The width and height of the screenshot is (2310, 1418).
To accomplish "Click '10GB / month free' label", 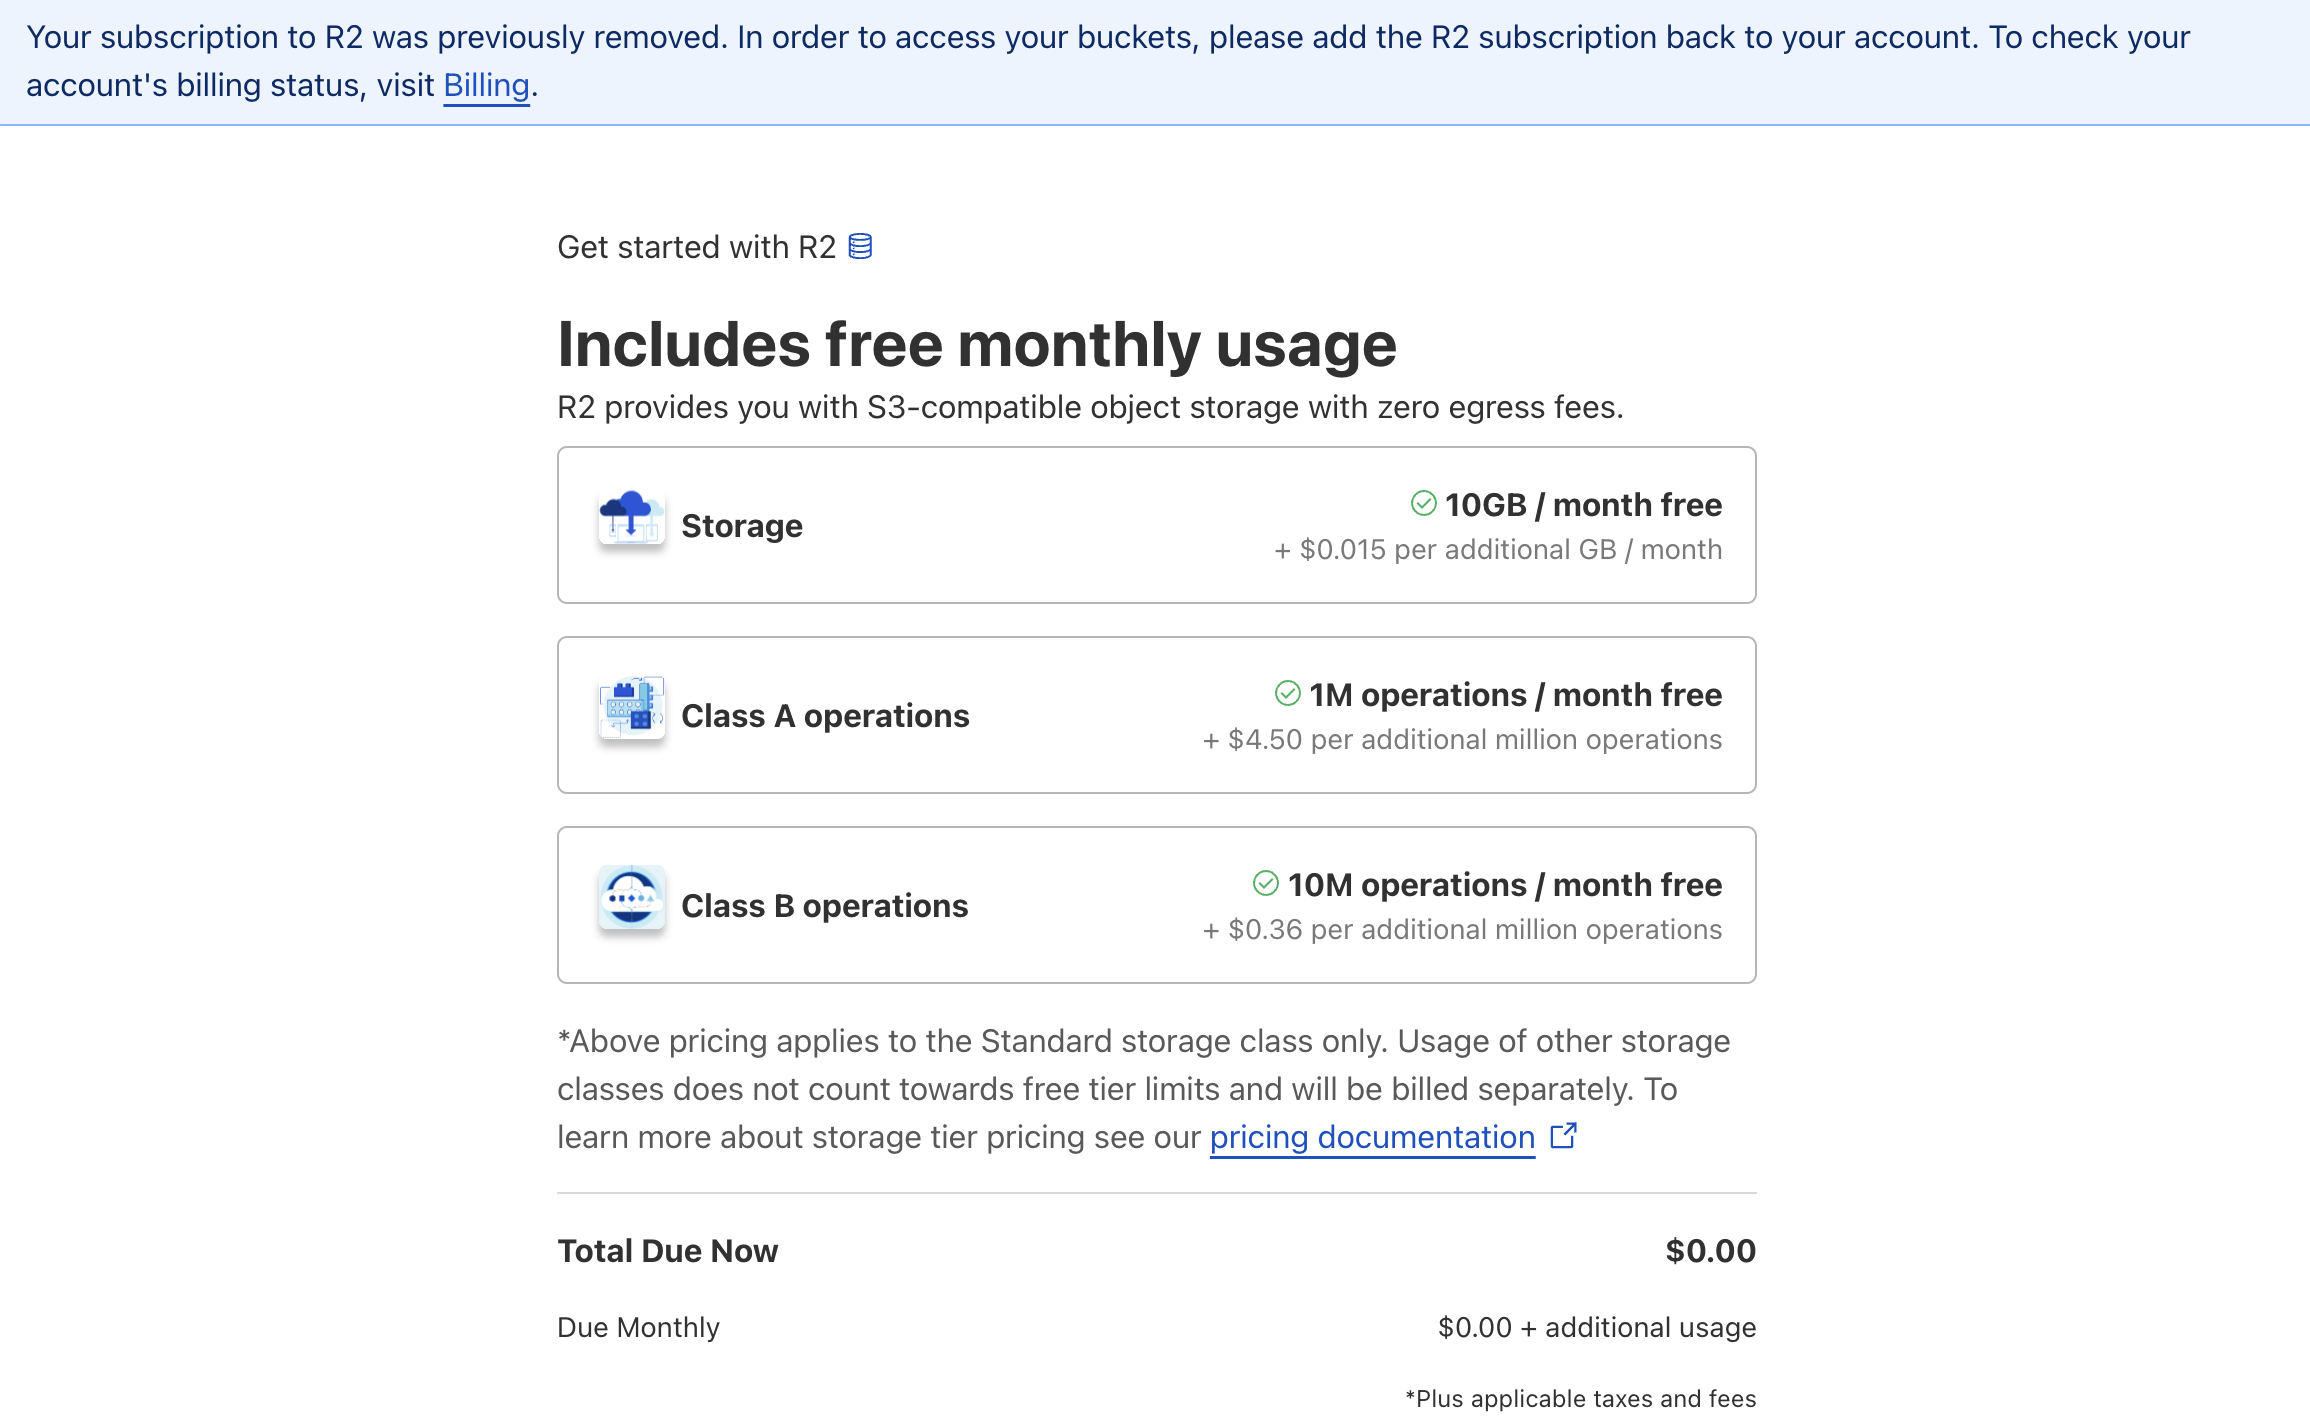I will click(1582, 505).
